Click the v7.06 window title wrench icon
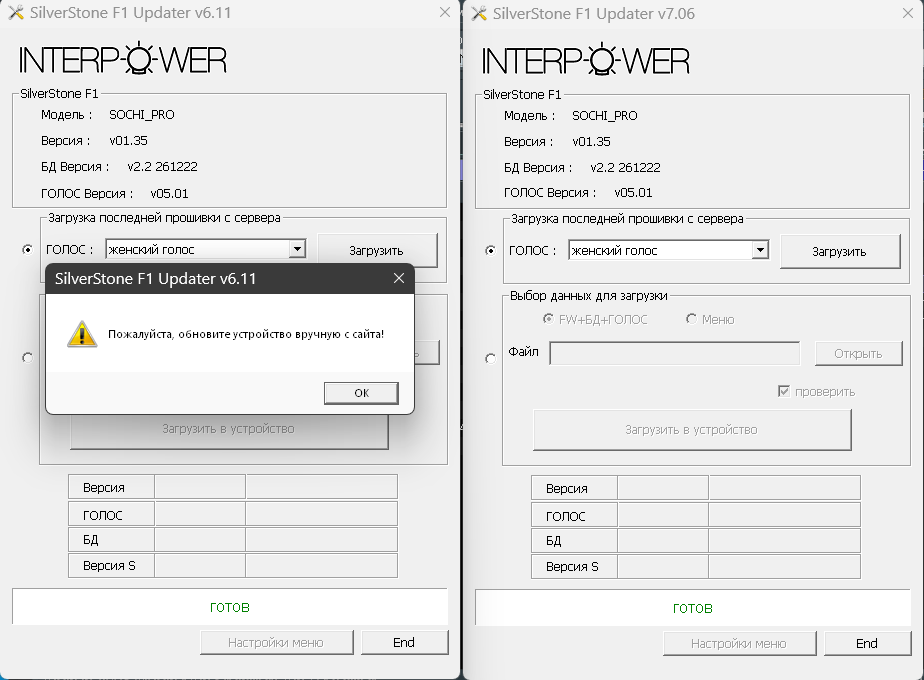The height and width of the screenshot is (680, 924). click(x=479, y=14)
